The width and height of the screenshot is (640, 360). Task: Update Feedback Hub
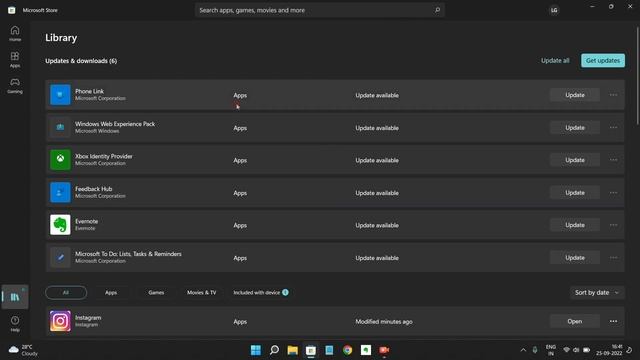pos(575,193)
